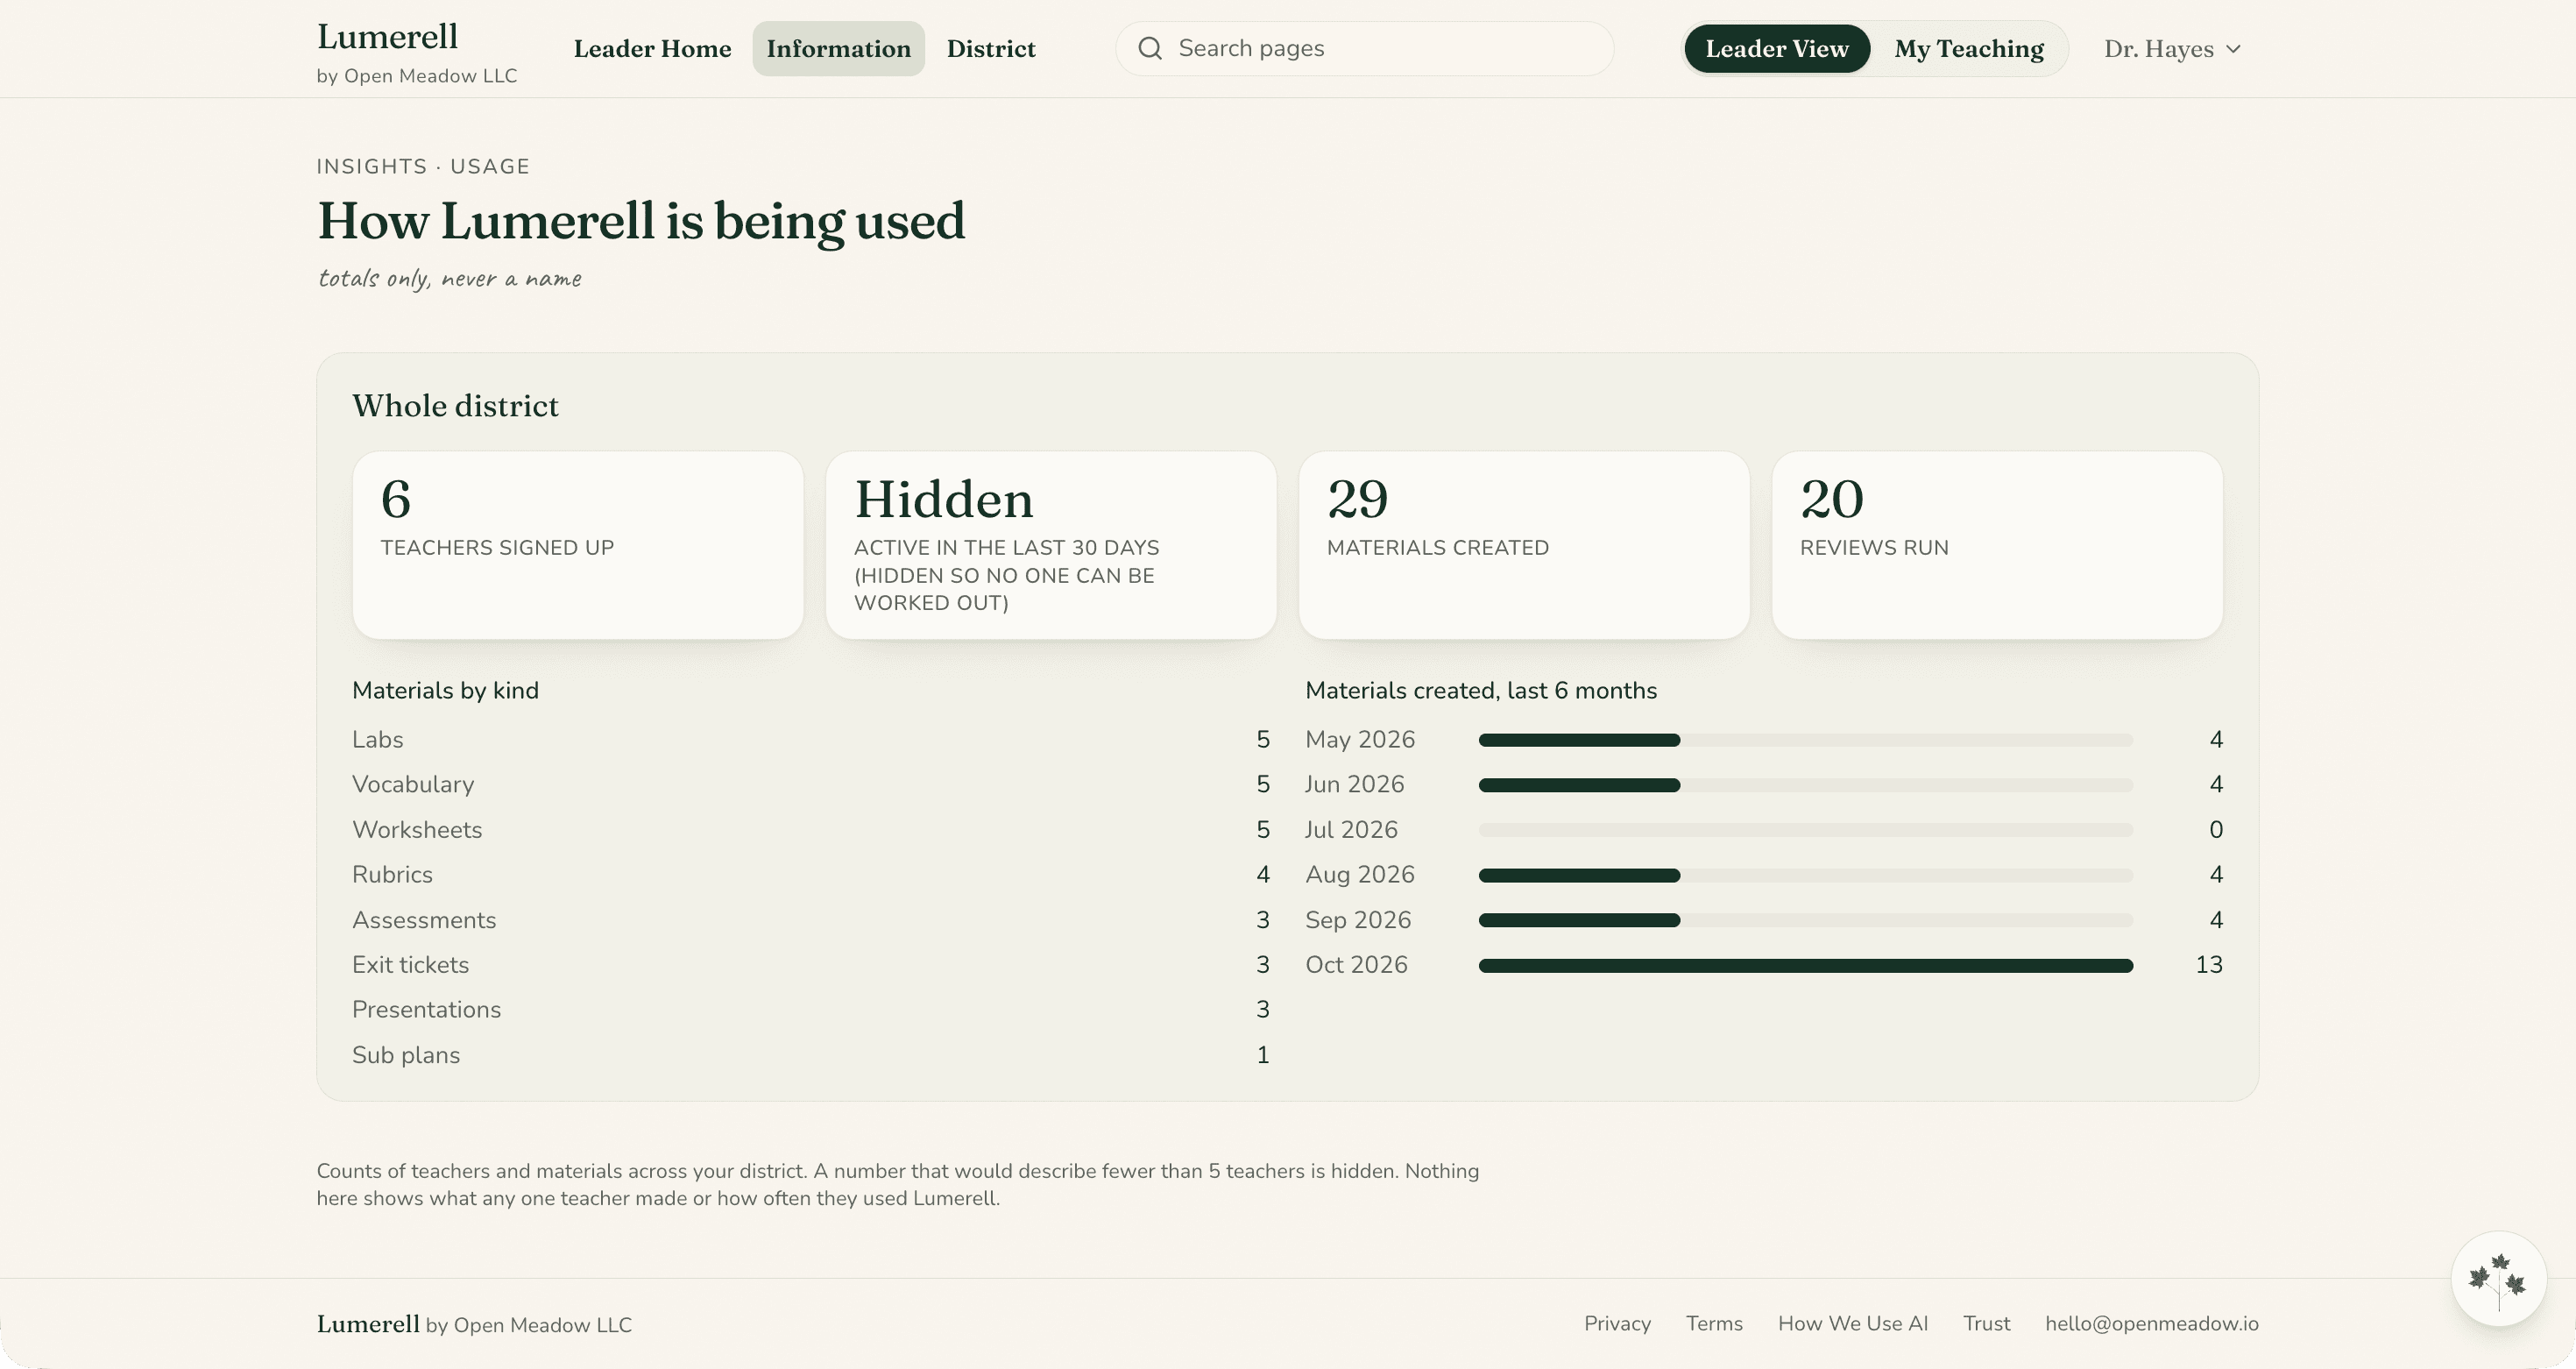Image resolution: width=2576 pixels, height=1369 pixels.
Task: Click the Sep 2026 month label
Action: click(x=1358, y=919)
